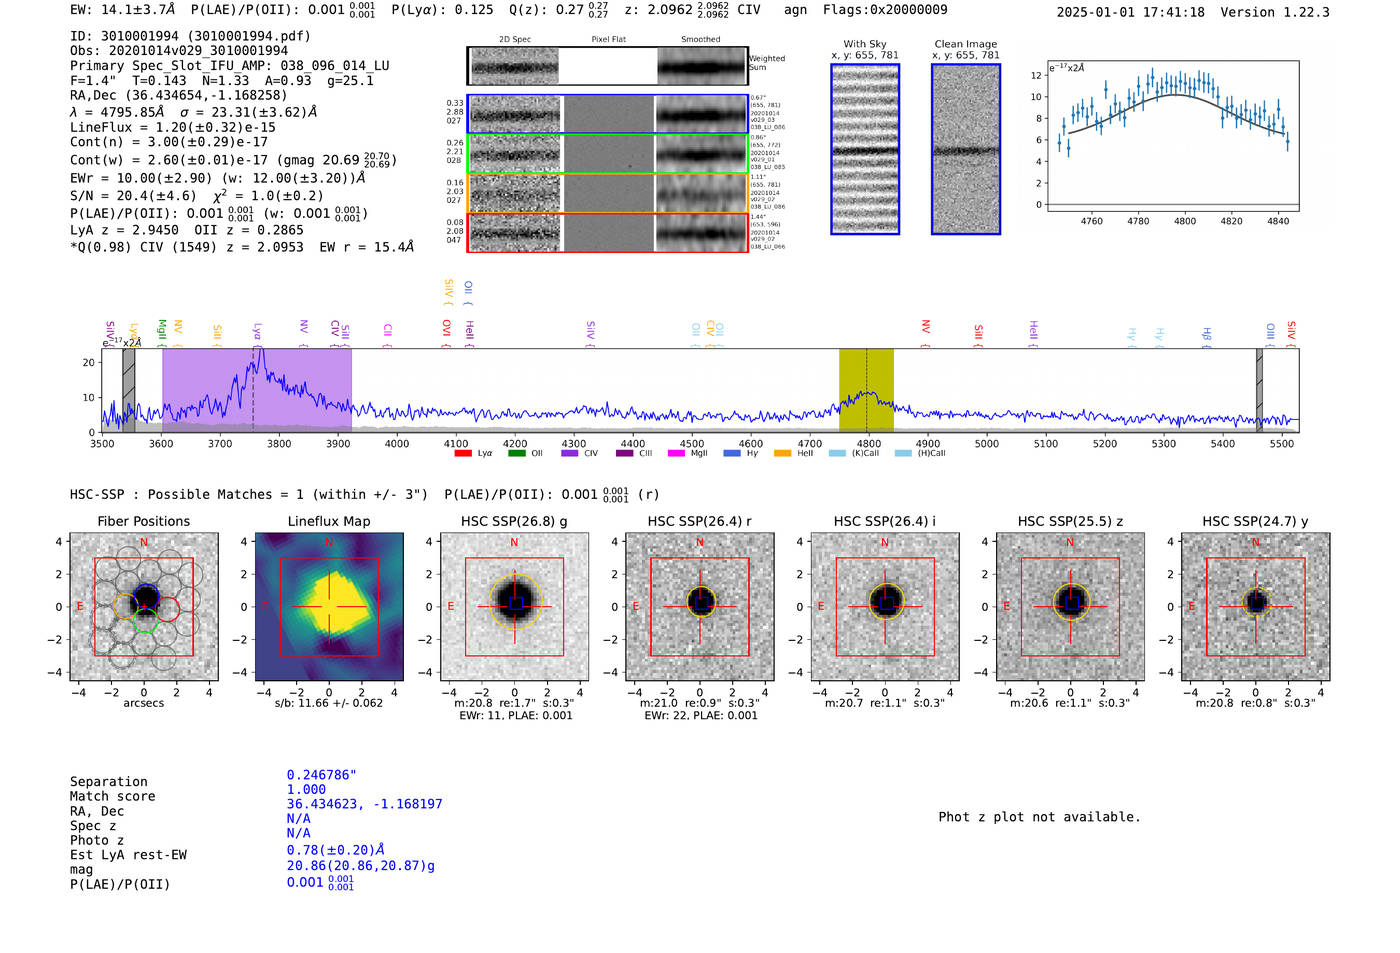Select the HSC SSP(26.8) g image
1400x953 pixels.
(x=514, y=607)
